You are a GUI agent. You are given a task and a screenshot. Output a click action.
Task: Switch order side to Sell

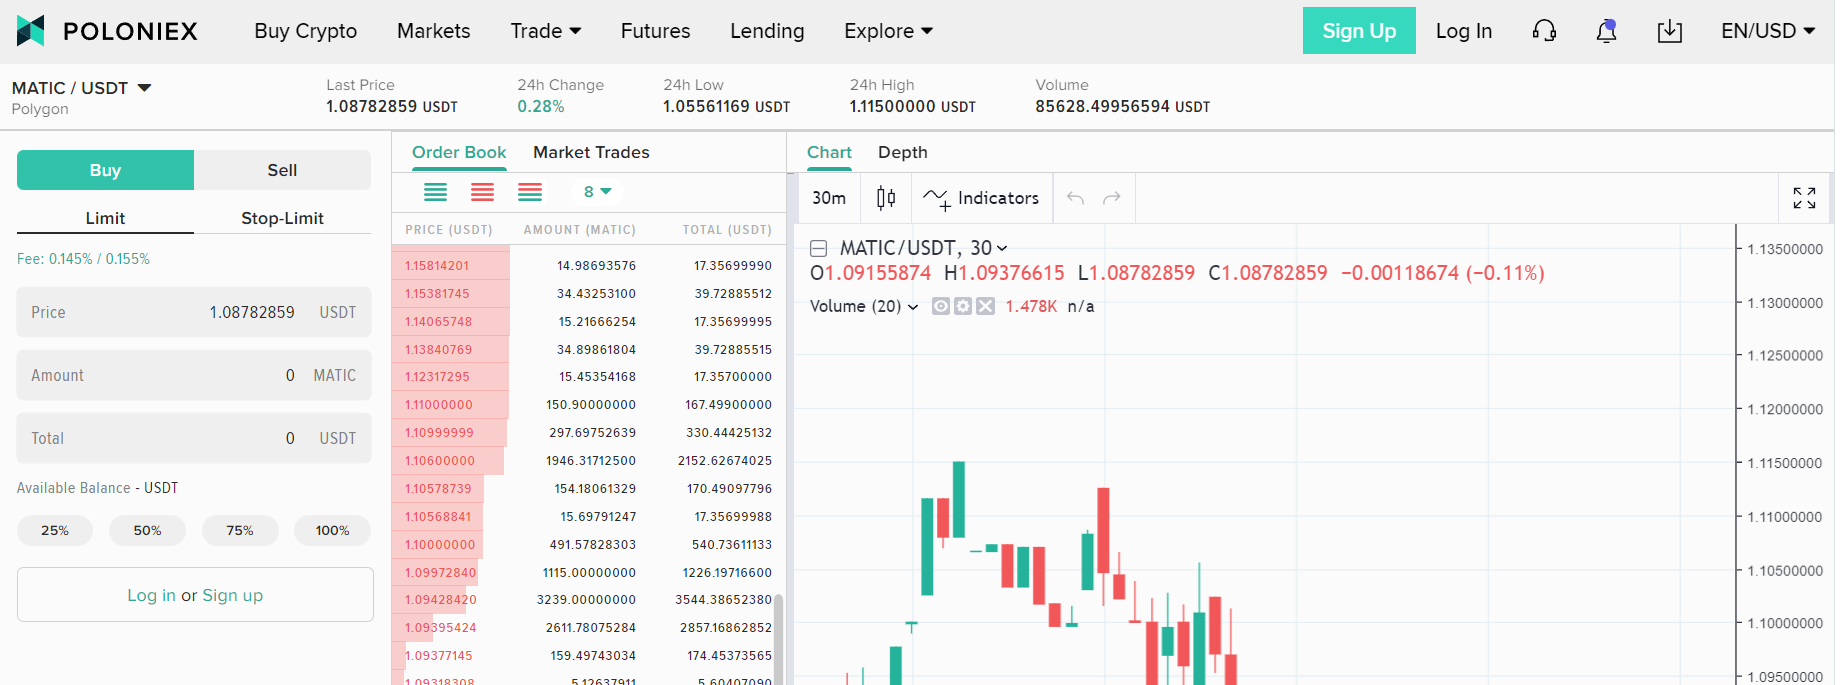click(282, 170)
